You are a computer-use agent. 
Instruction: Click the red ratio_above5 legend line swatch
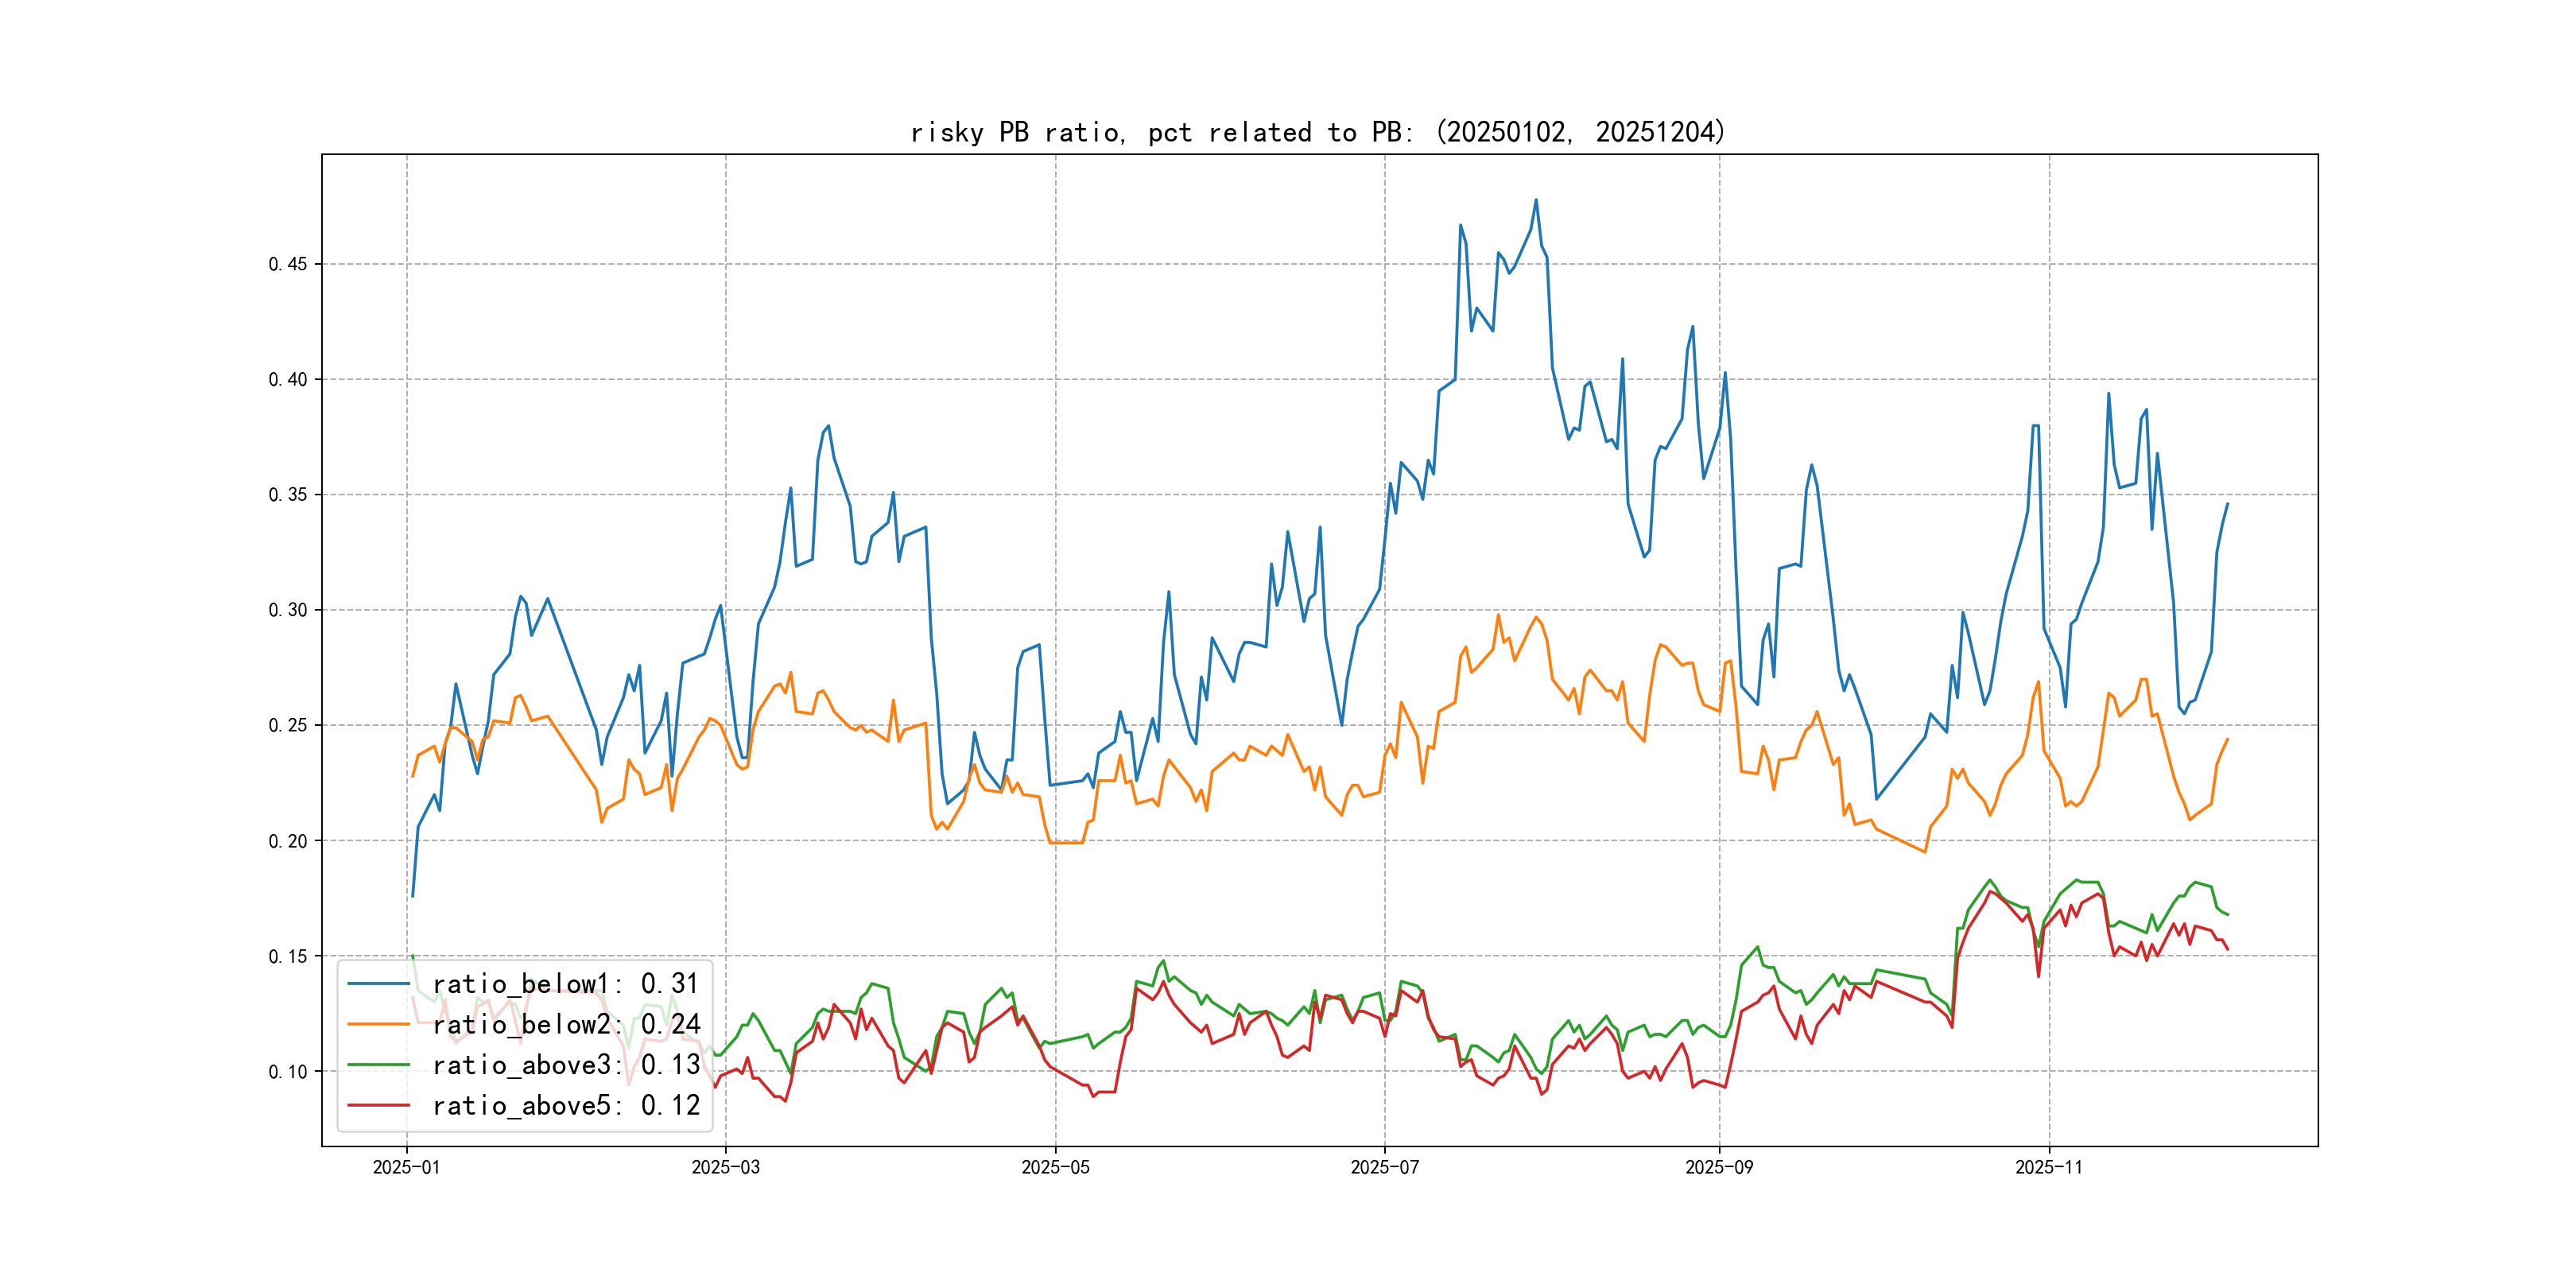coord(378,1106)
